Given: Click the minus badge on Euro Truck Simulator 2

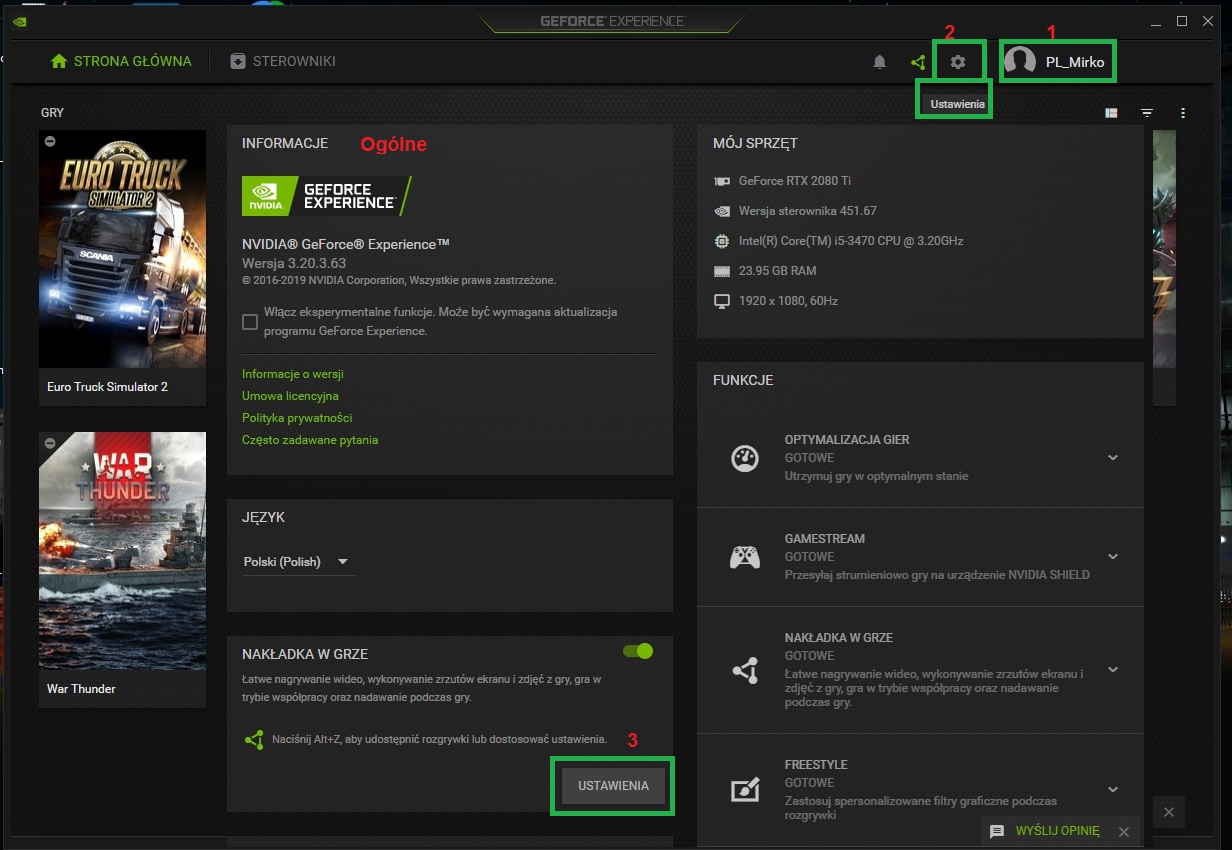Looking at the screenshot, I should tap(50, 141).
